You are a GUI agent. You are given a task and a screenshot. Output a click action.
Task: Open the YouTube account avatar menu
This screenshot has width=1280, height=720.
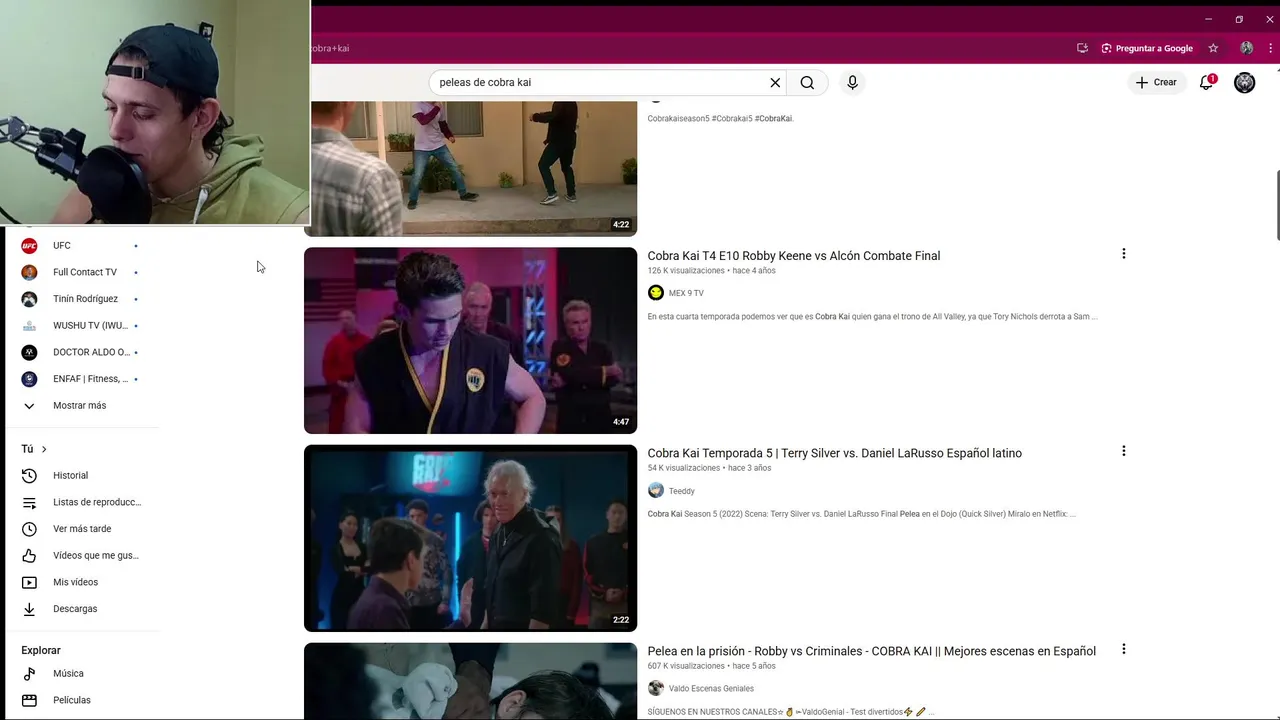[x=1244, y=83]
